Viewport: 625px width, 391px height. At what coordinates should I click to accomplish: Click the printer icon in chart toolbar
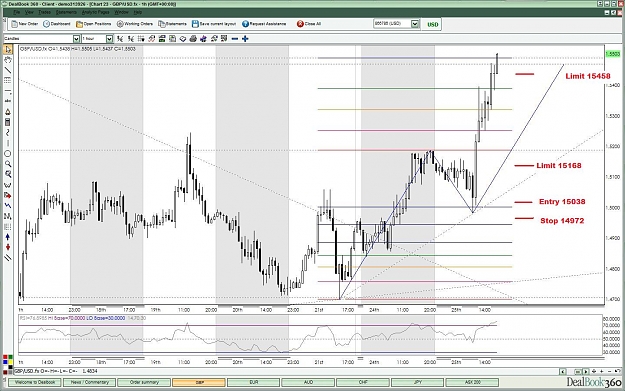point(193,39)
